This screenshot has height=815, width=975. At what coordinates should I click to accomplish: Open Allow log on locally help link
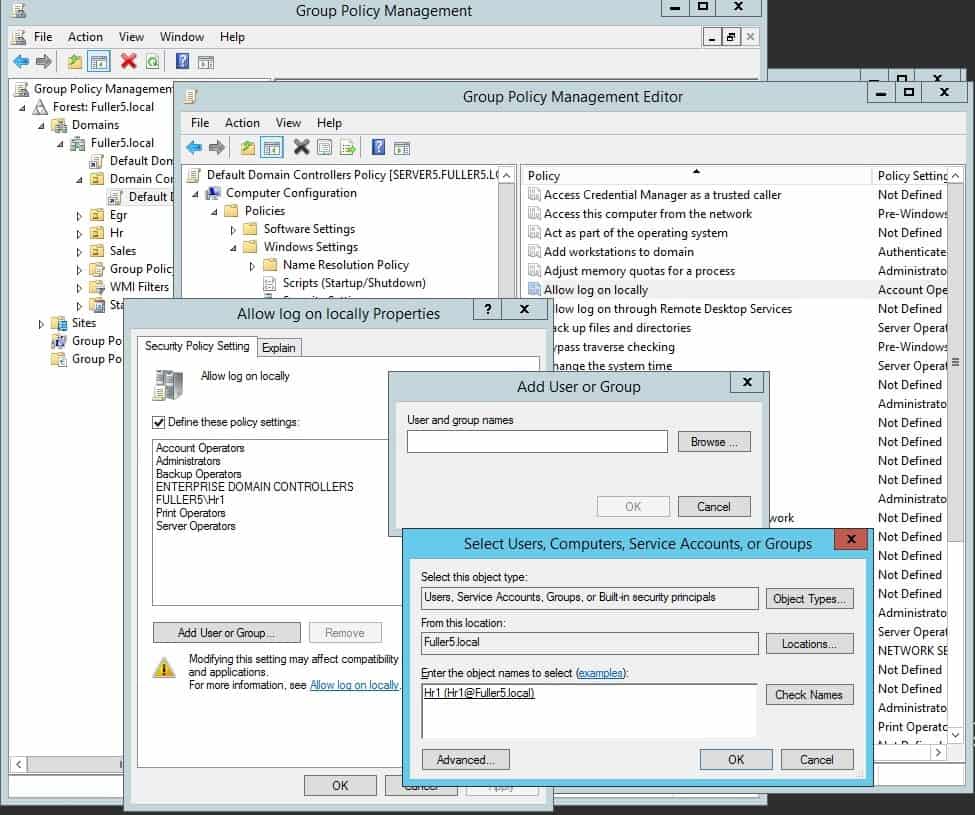point(354,685)
